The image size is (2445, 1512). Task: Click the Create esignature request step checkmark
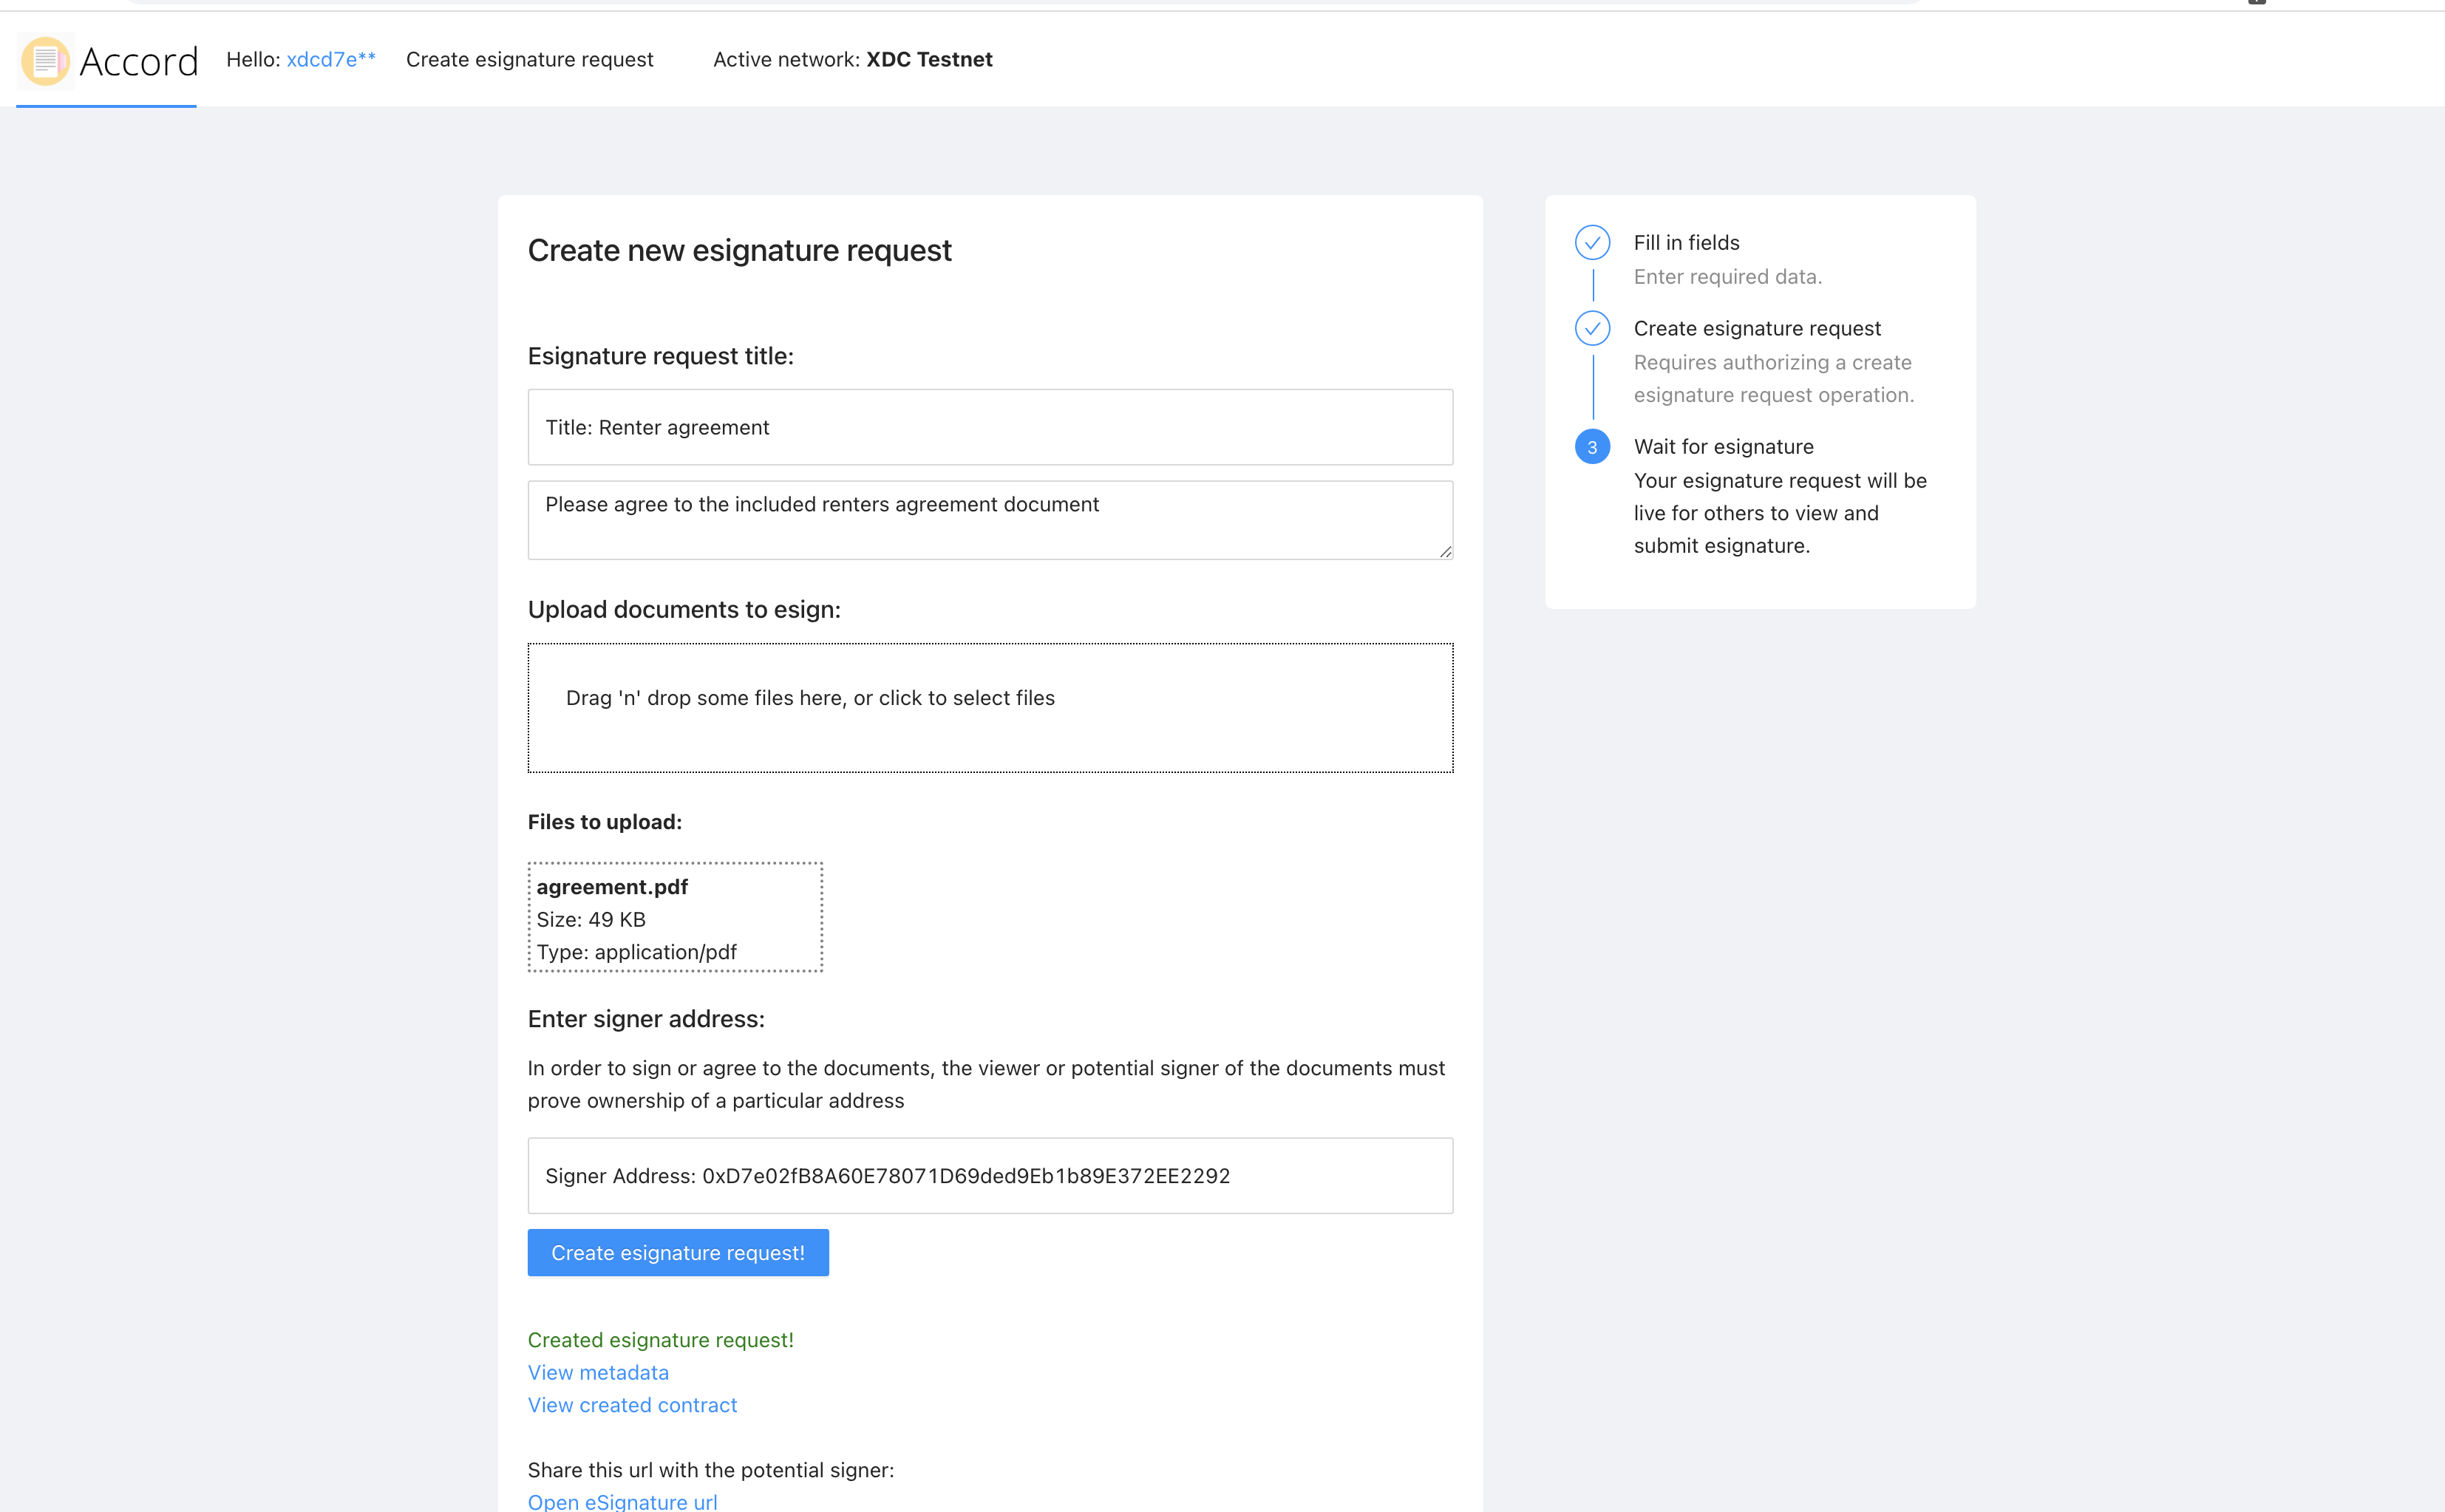coord(1592,329)
